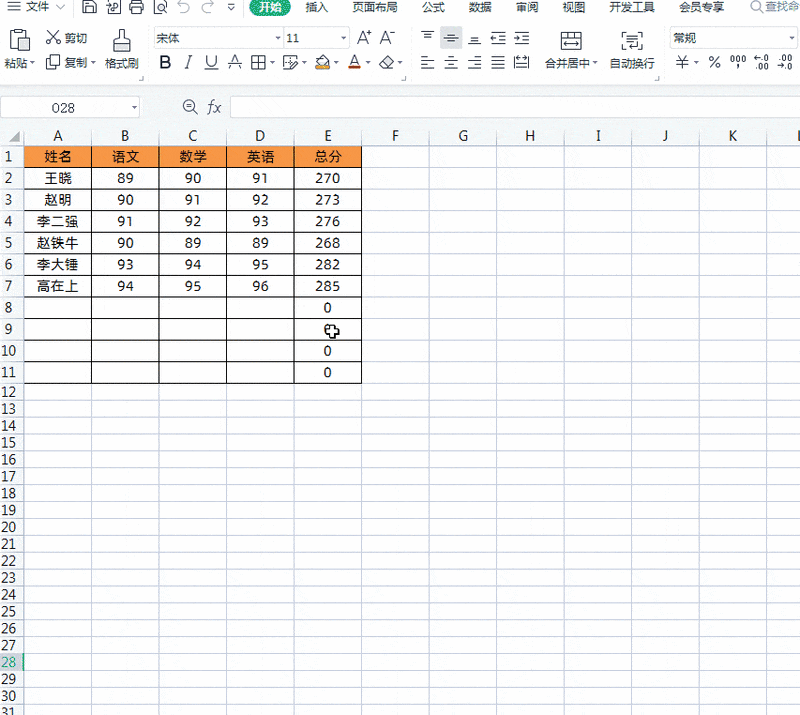800x715 pixels.
Task: Align text to top of cell
Action: coord(428,38)
